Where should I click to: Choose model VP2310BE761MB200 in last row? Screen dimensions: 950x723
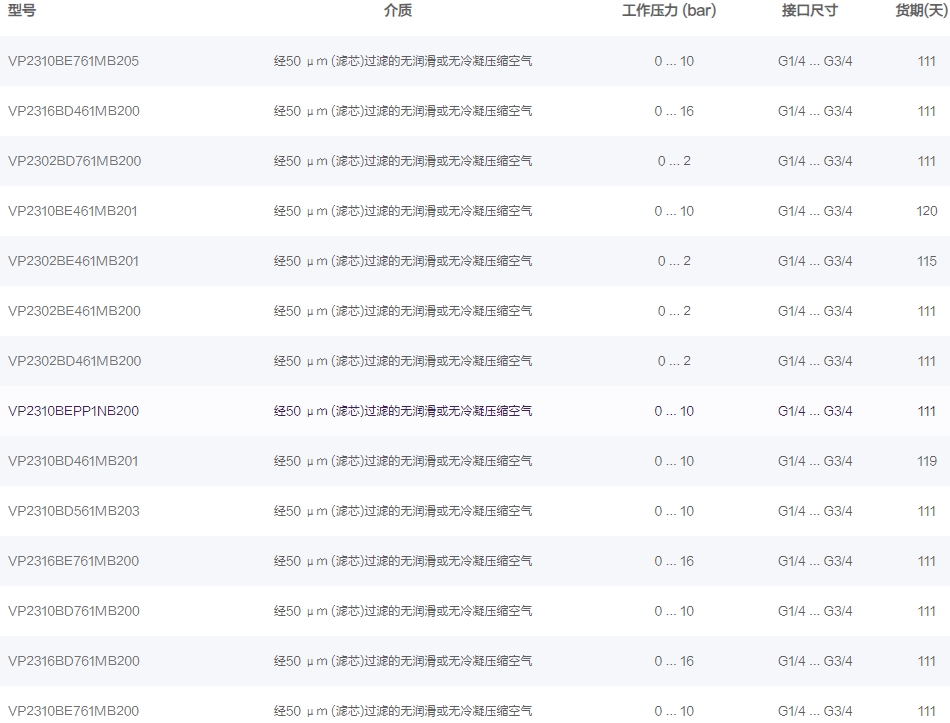tap(73, 711)
